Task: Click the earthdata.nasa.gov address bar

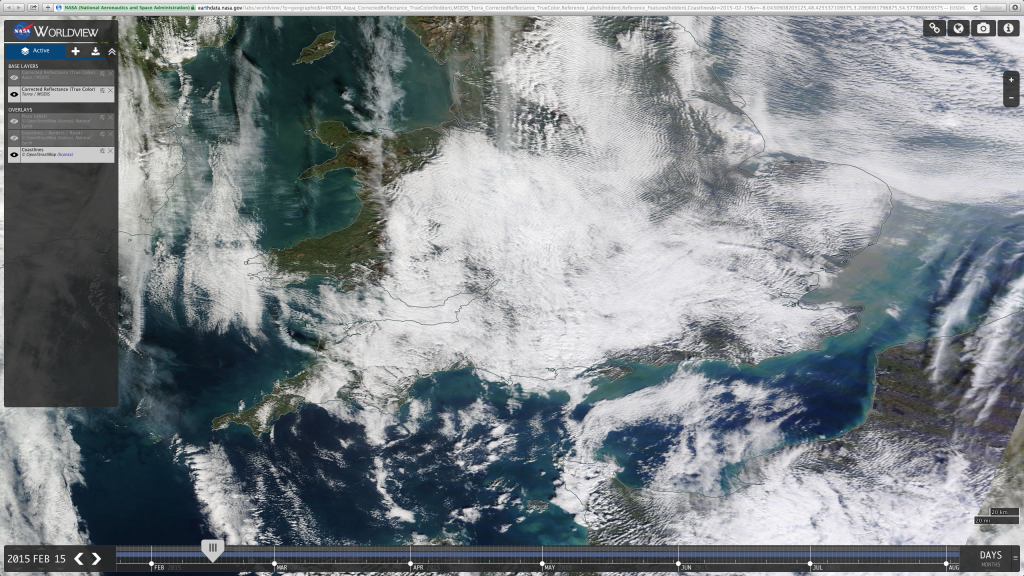Action: coord(516,7)
